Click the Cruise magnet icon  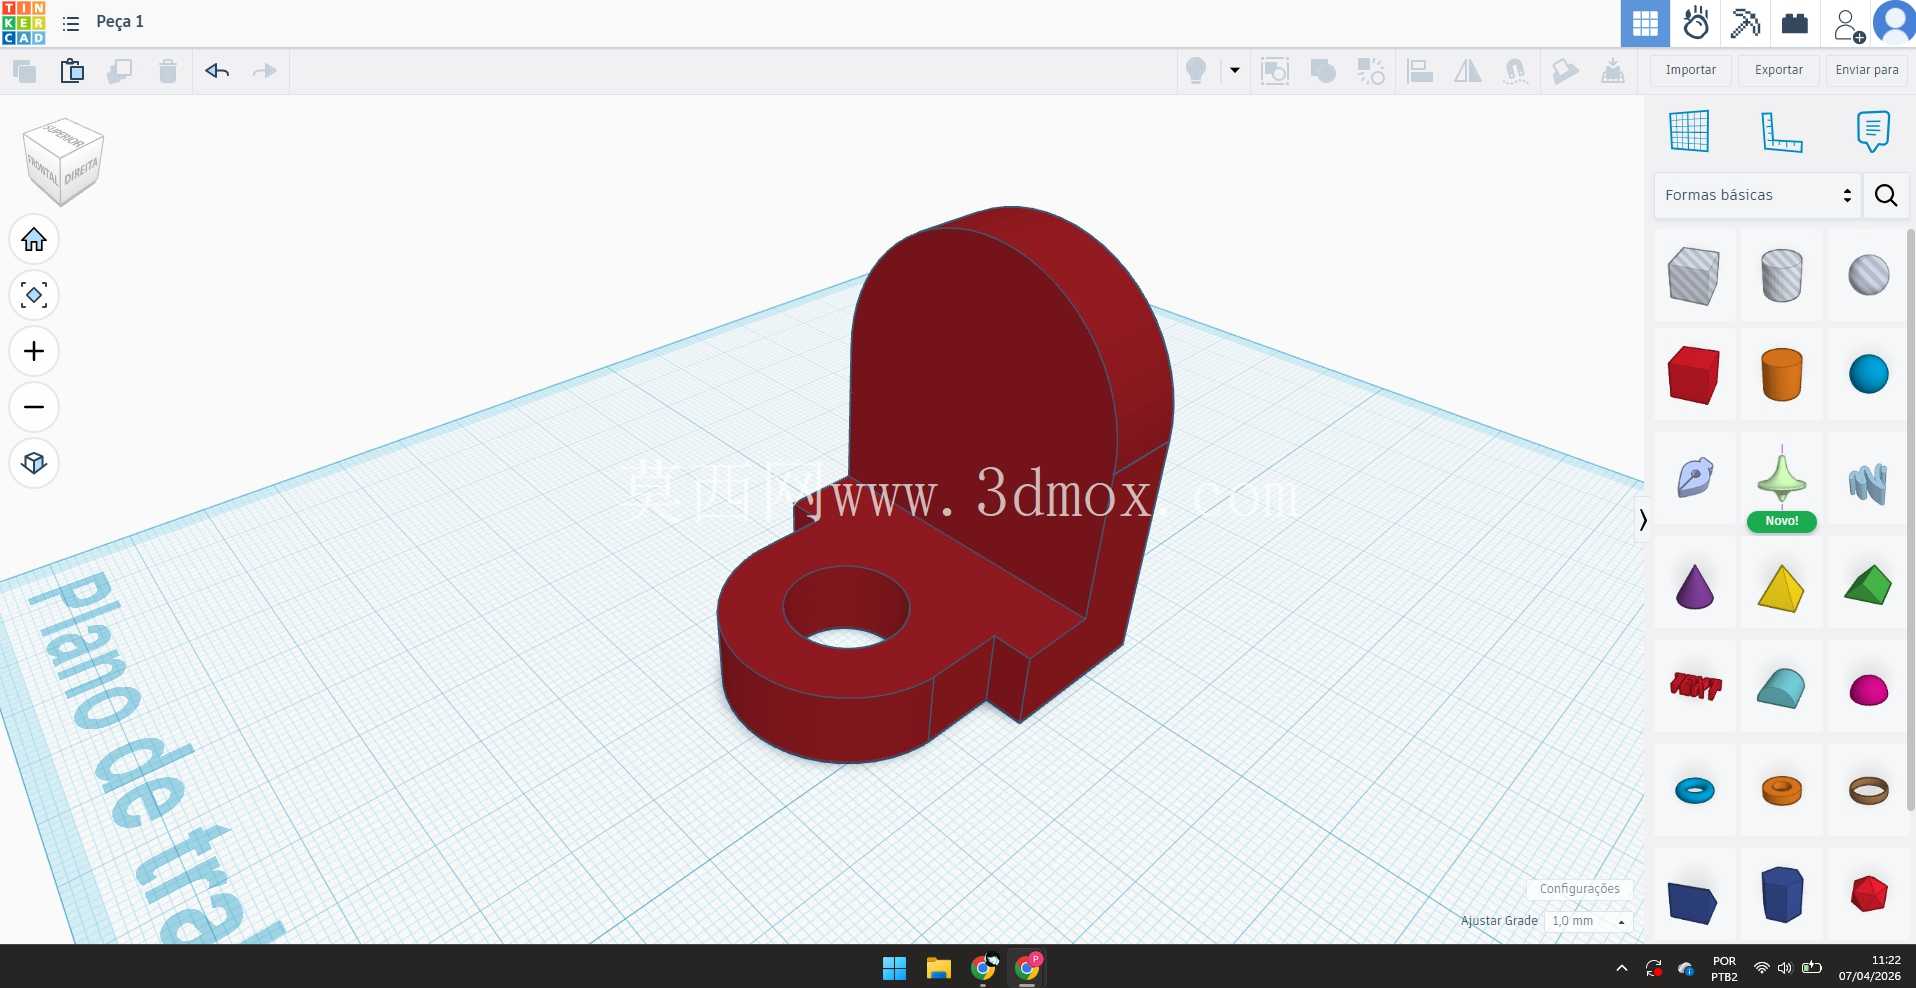click(x=1516, y=71)
